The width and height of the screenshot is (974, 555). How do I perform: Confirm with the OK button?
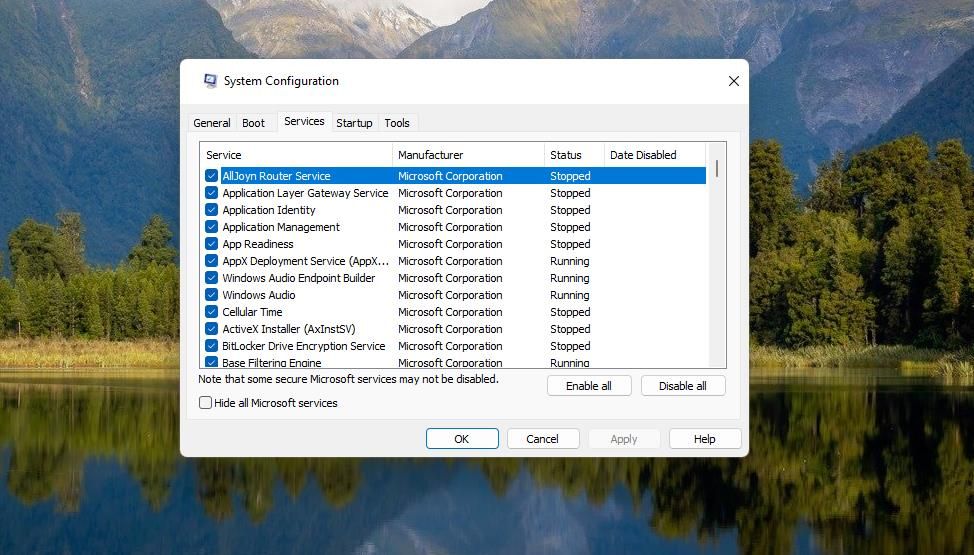pyautogui.click(x=462, y=439)
